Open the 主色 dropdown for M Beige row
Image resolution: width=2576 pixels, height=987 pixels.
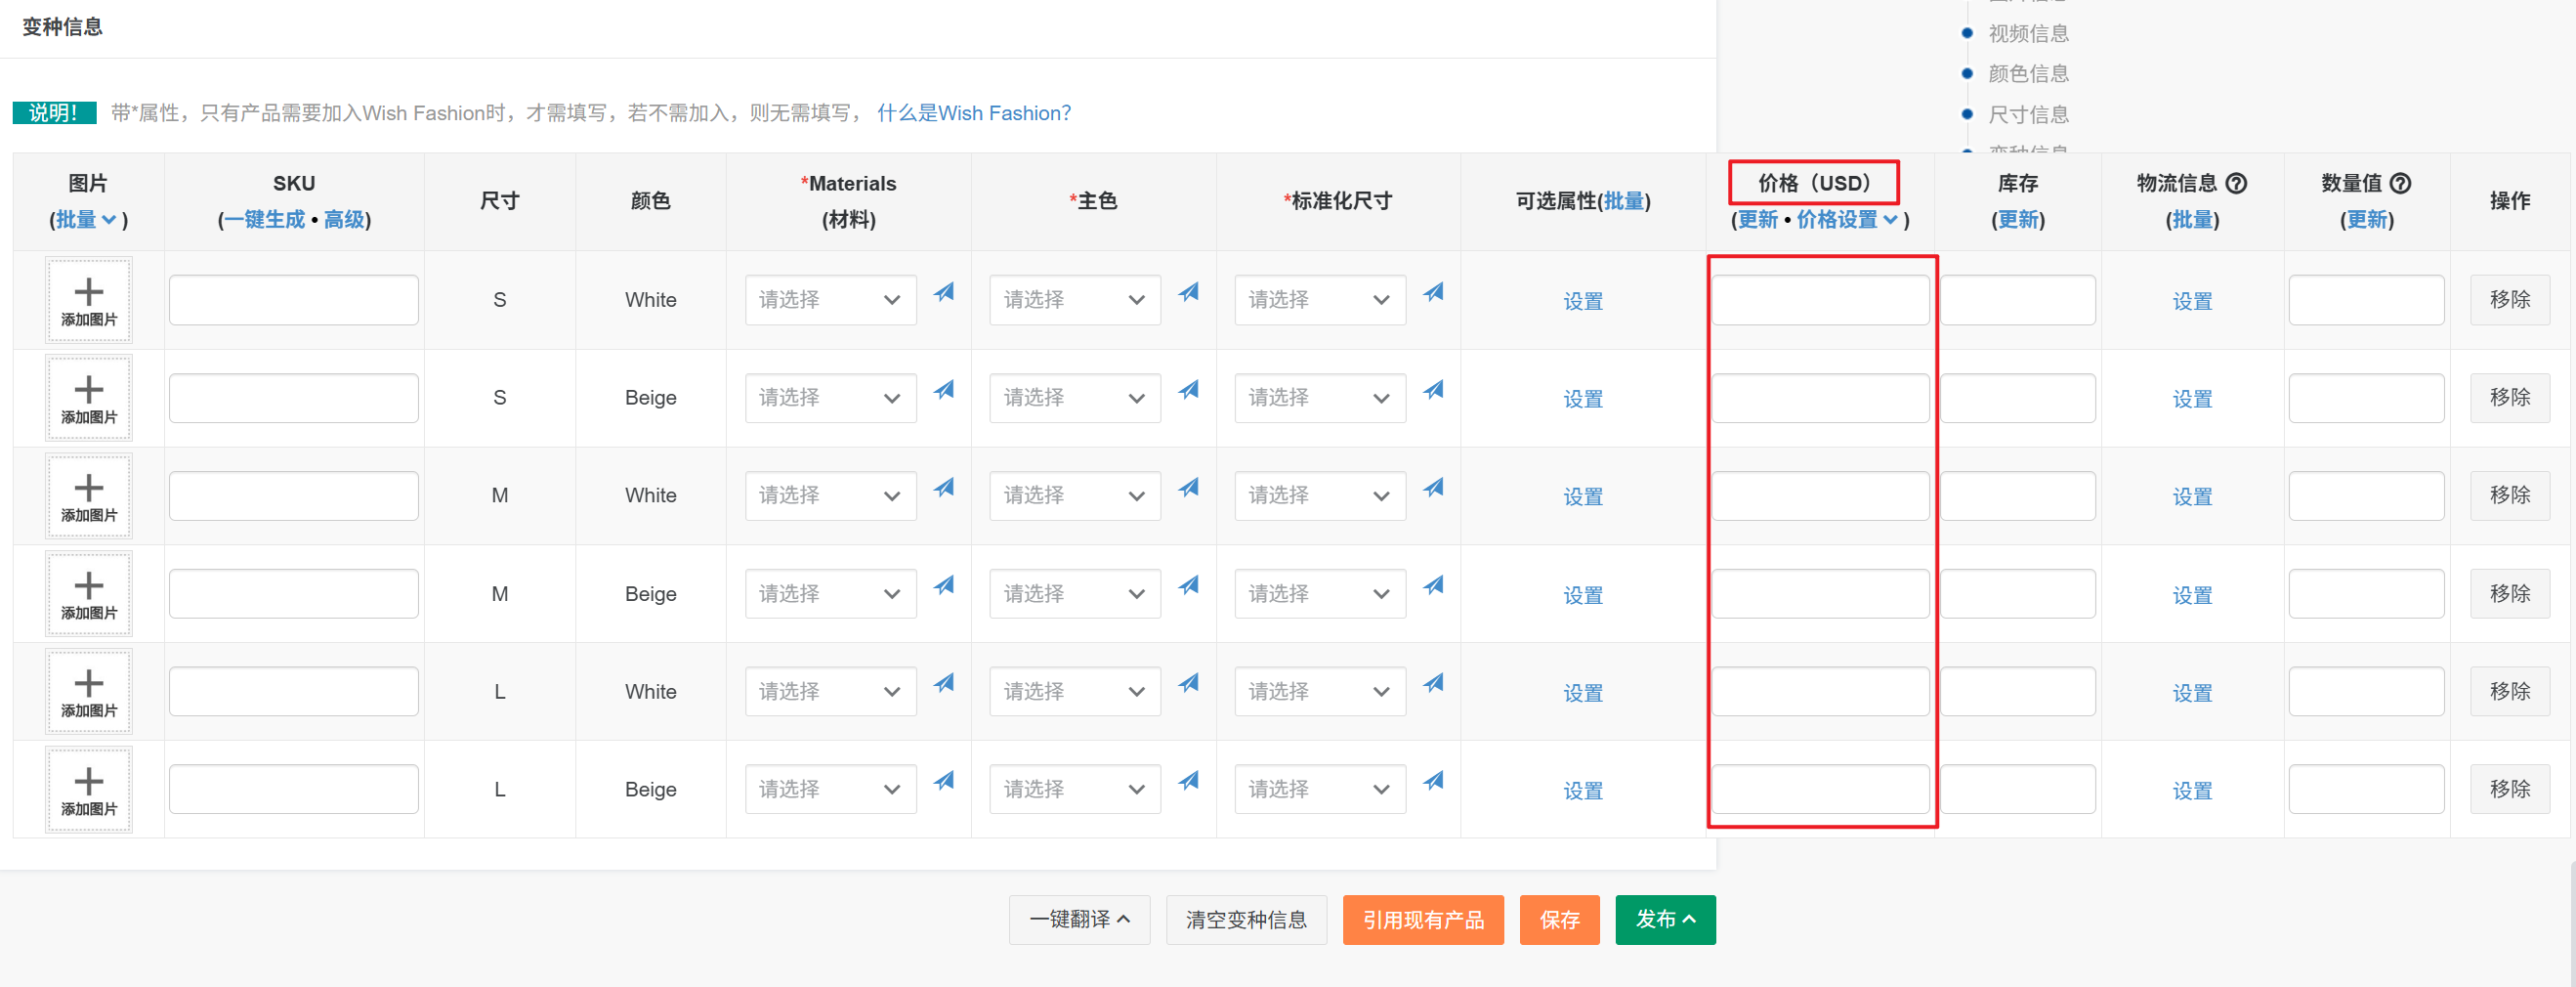(1074, 594)
